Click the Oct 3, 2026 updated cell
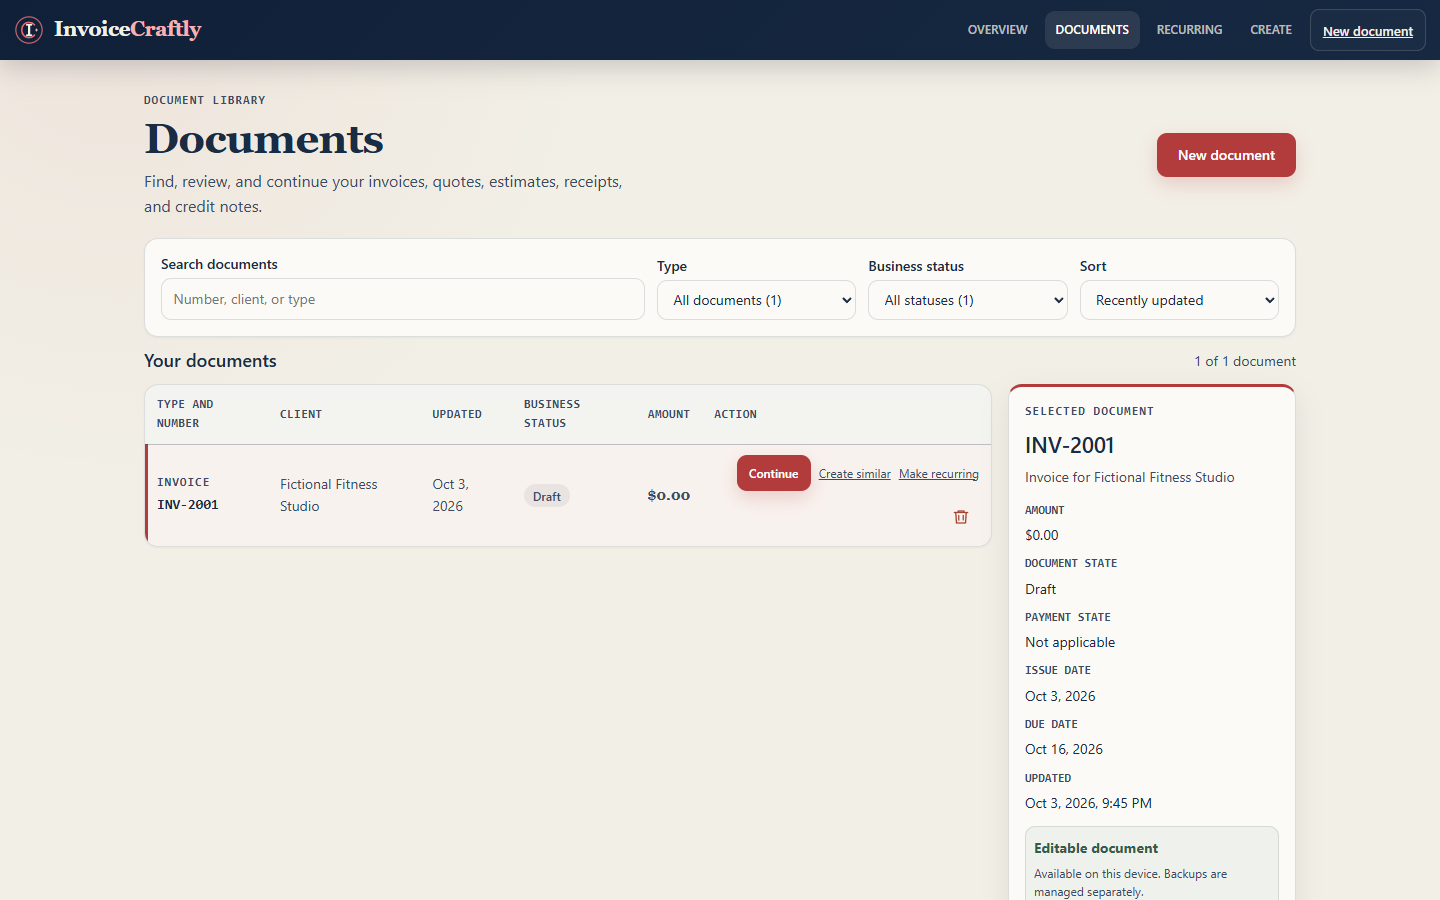This screenshot has width=1440, height=900. pos(450,495)
